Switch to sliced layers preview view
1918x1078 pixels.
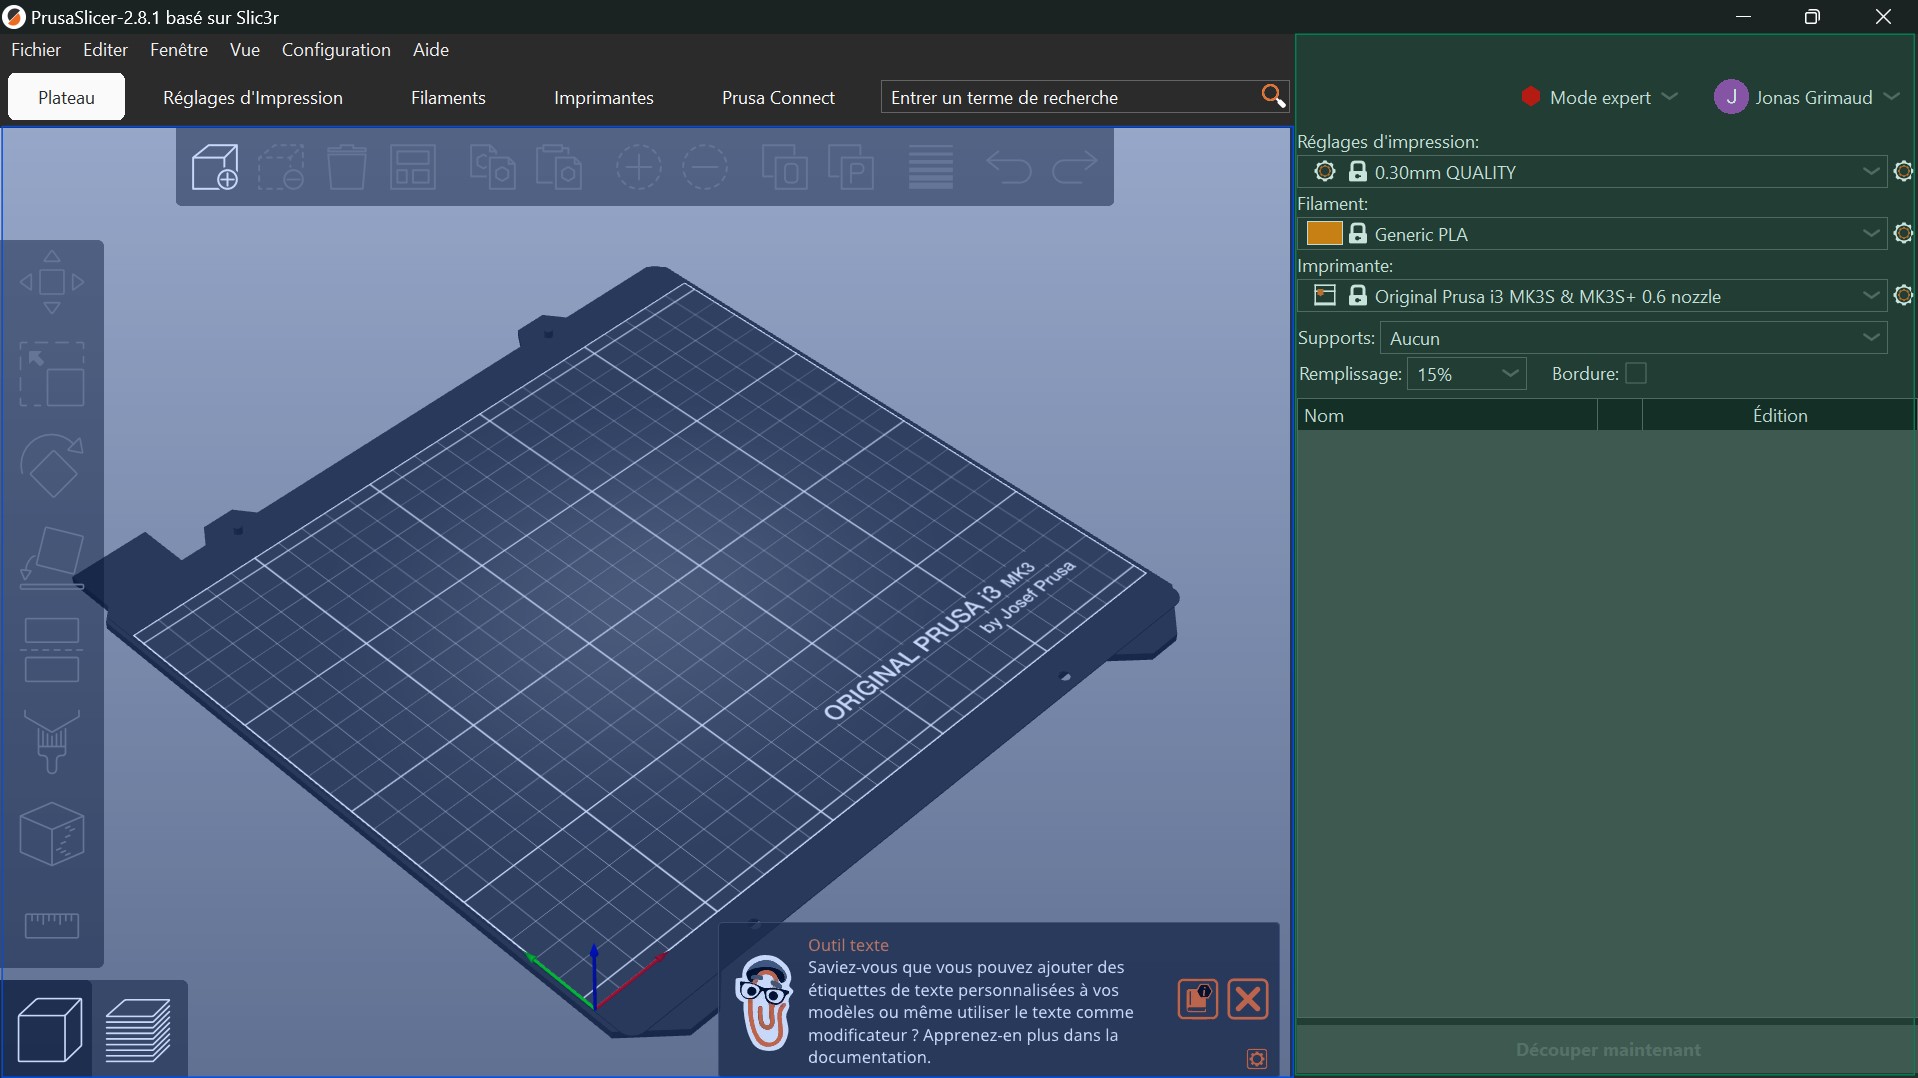139,1029
